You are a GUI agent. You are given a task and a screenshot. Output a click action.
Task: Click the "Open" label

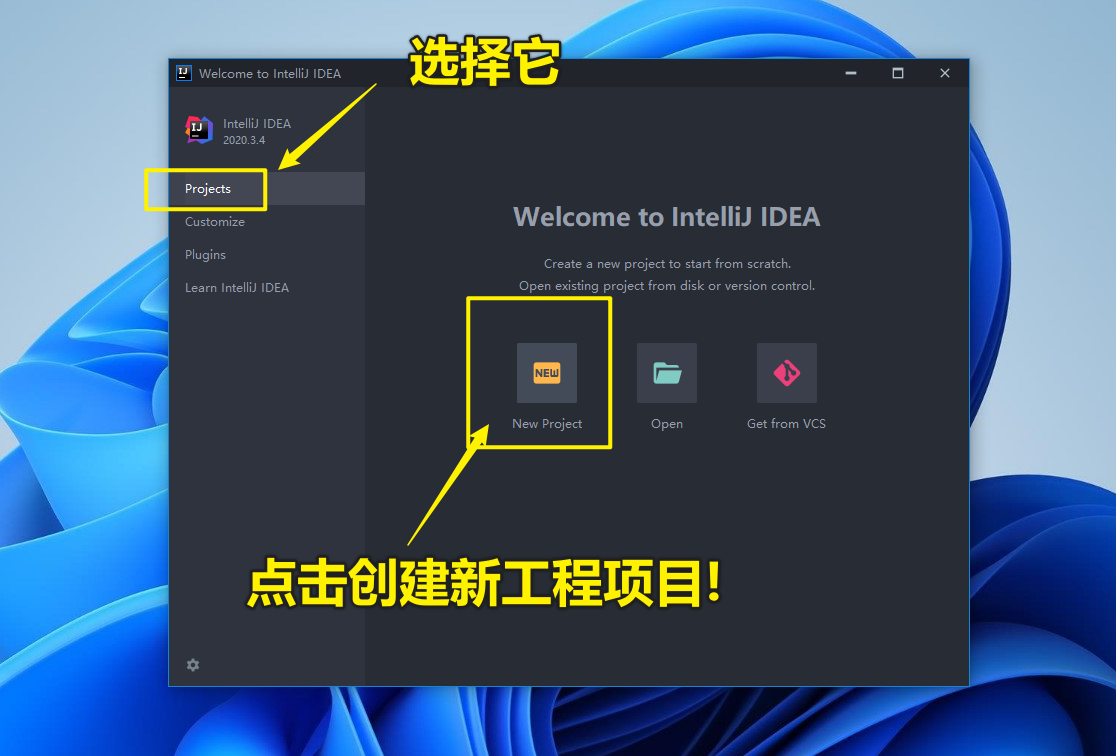[667, 424]
